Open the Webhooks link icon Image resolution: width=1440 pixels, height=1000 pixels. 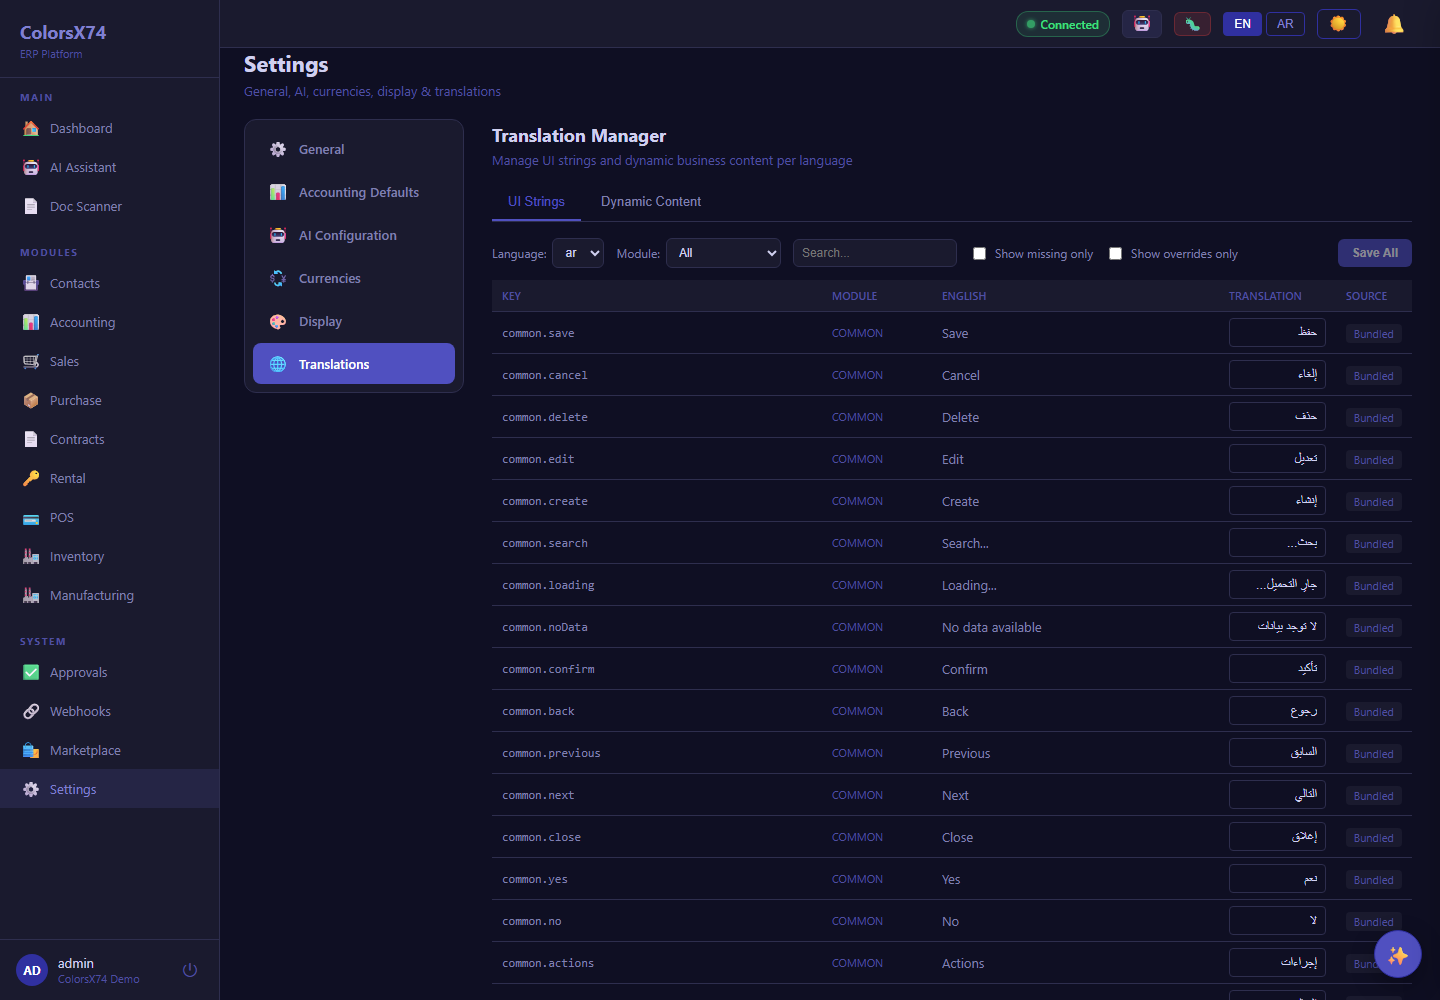tap(31, 711)
